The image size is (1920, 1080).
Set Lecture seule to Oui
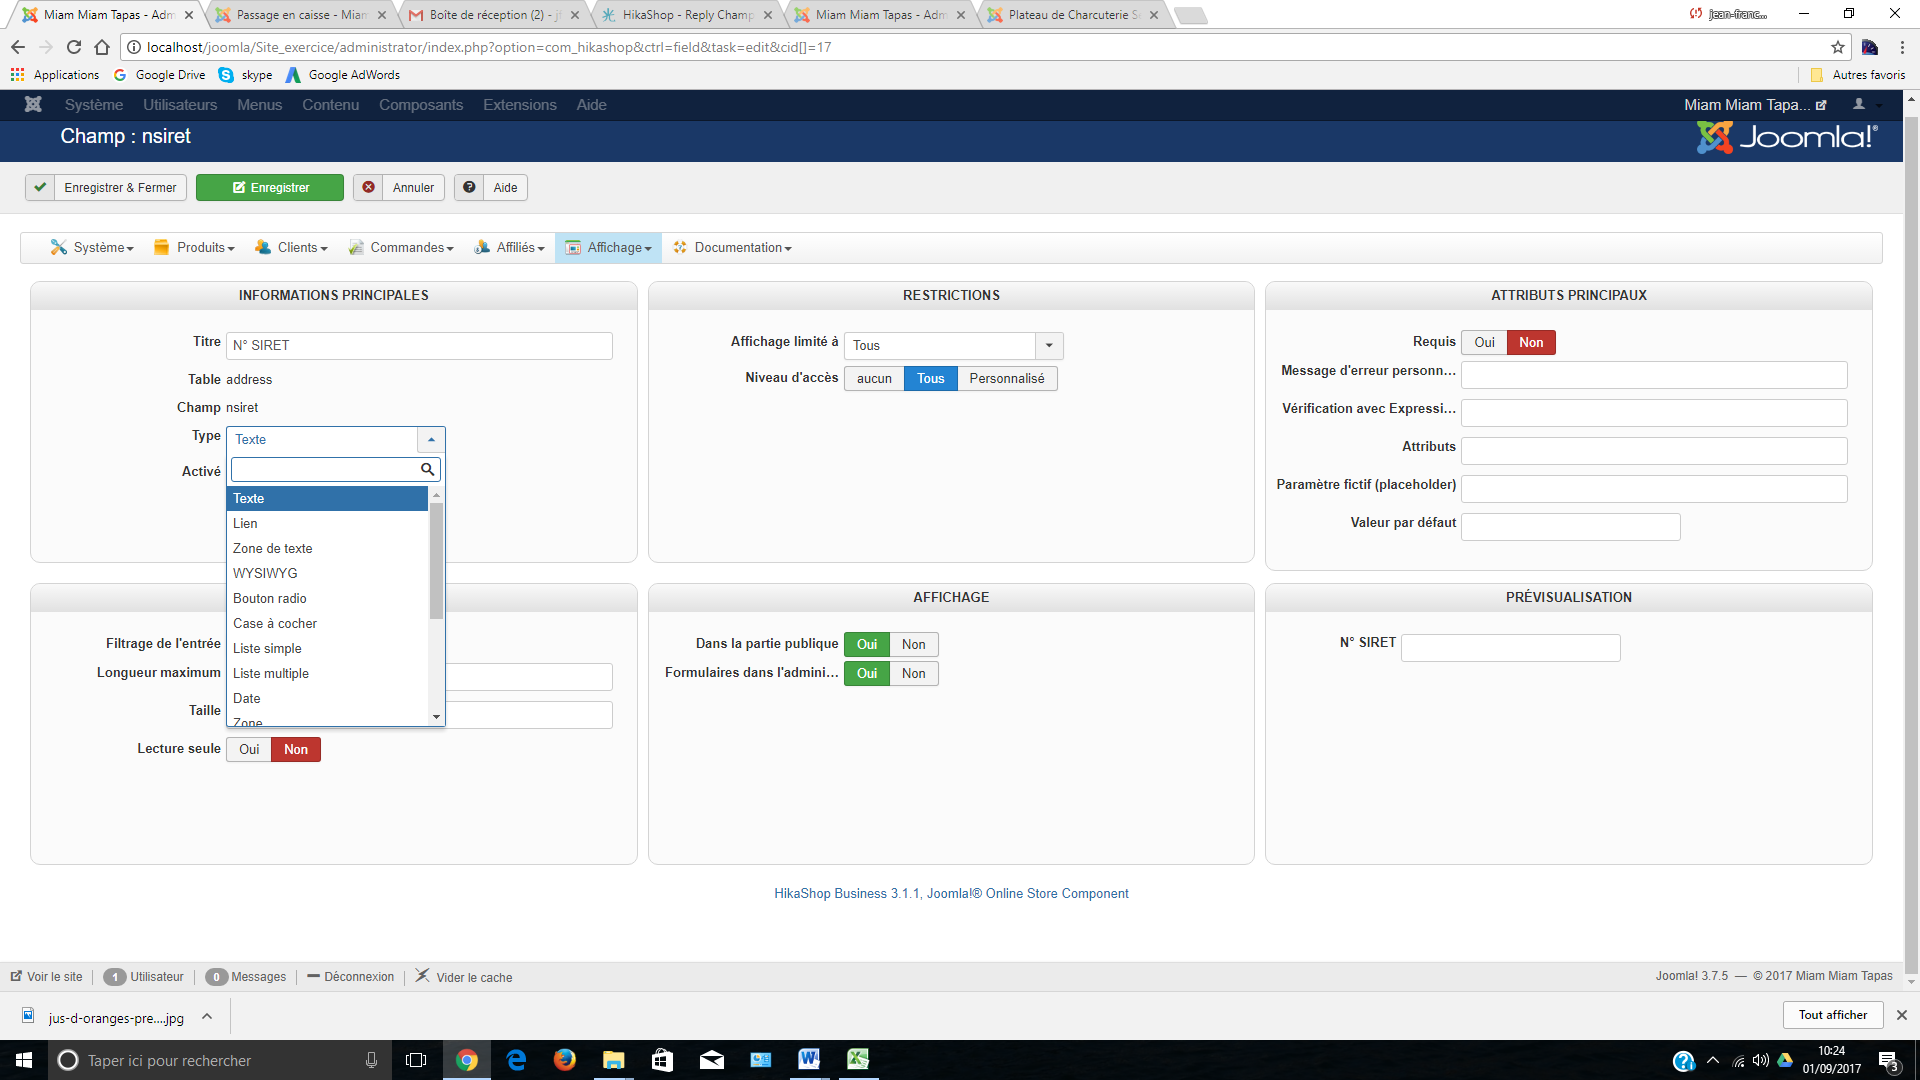click(249, 749)
